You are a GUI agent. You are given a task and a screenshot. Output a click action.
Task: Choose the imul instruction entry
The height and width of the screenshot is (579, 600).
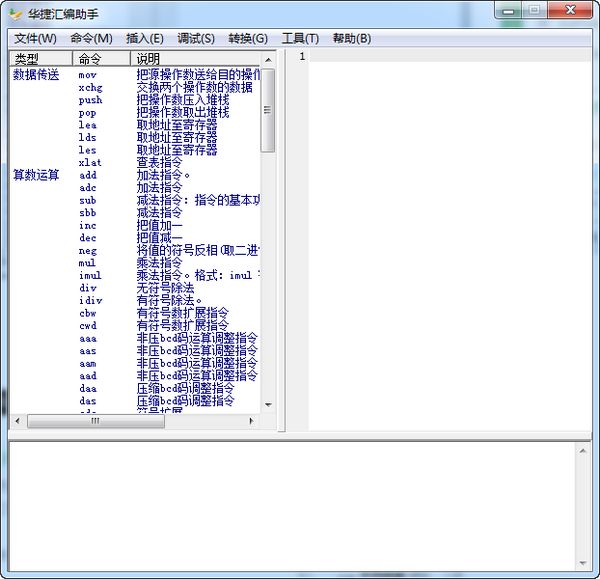[x=90, y=275]
